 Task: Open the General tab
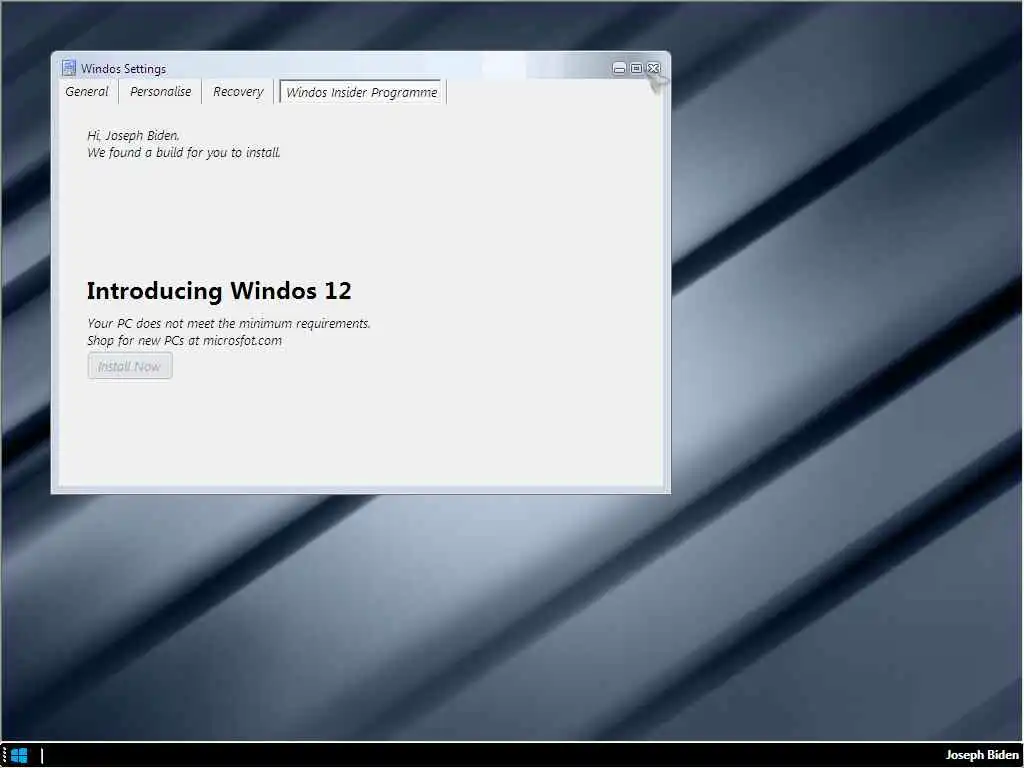(x=87, y=91)
